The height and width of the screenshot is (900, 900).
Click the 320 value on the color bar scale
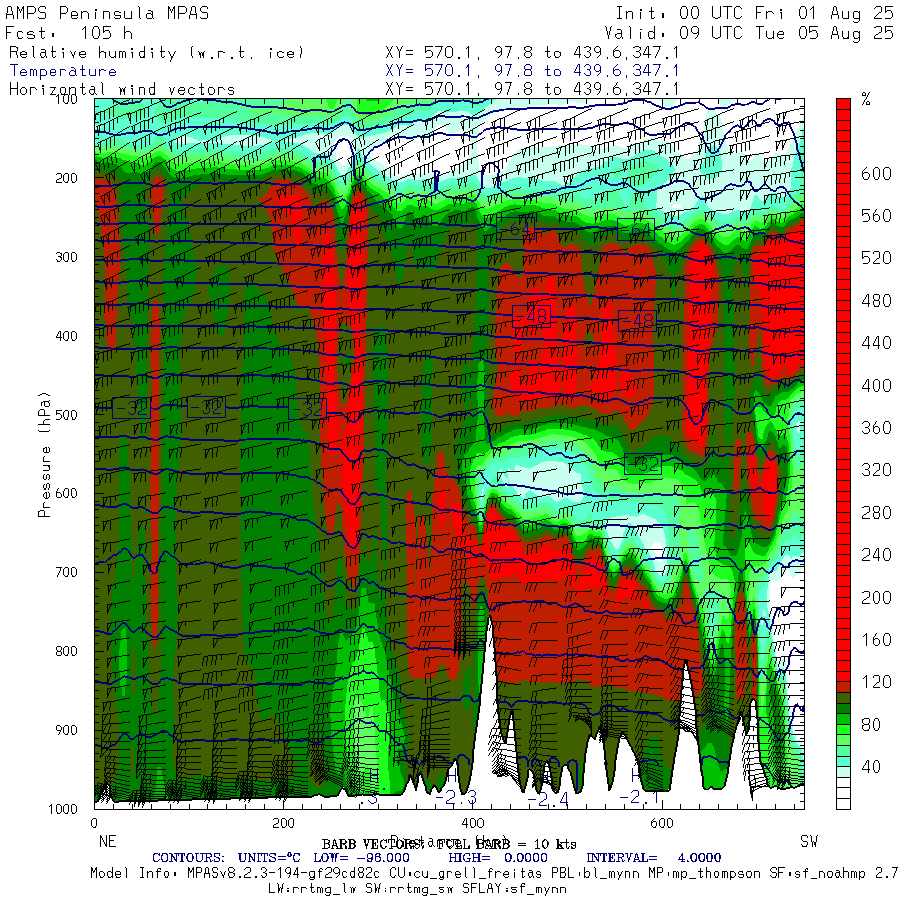pos(876,470)
